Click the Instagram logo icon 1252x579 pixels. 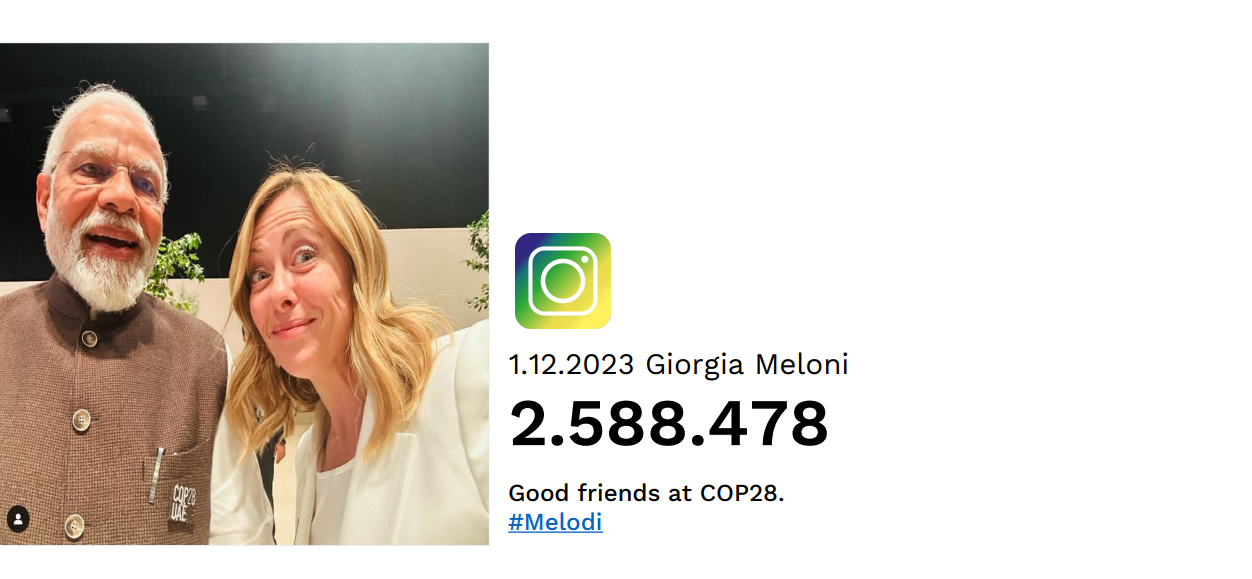[x=562, y=281]
